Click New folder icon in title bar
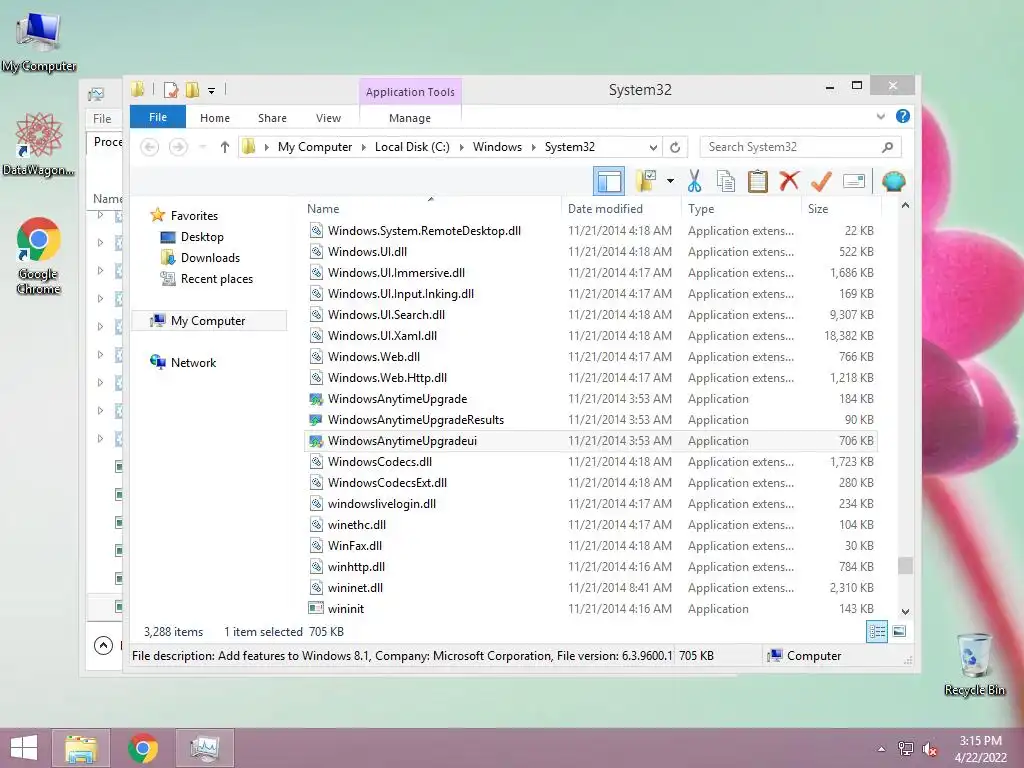Viewport: 1024px width, 768px height. coord(192,90)
